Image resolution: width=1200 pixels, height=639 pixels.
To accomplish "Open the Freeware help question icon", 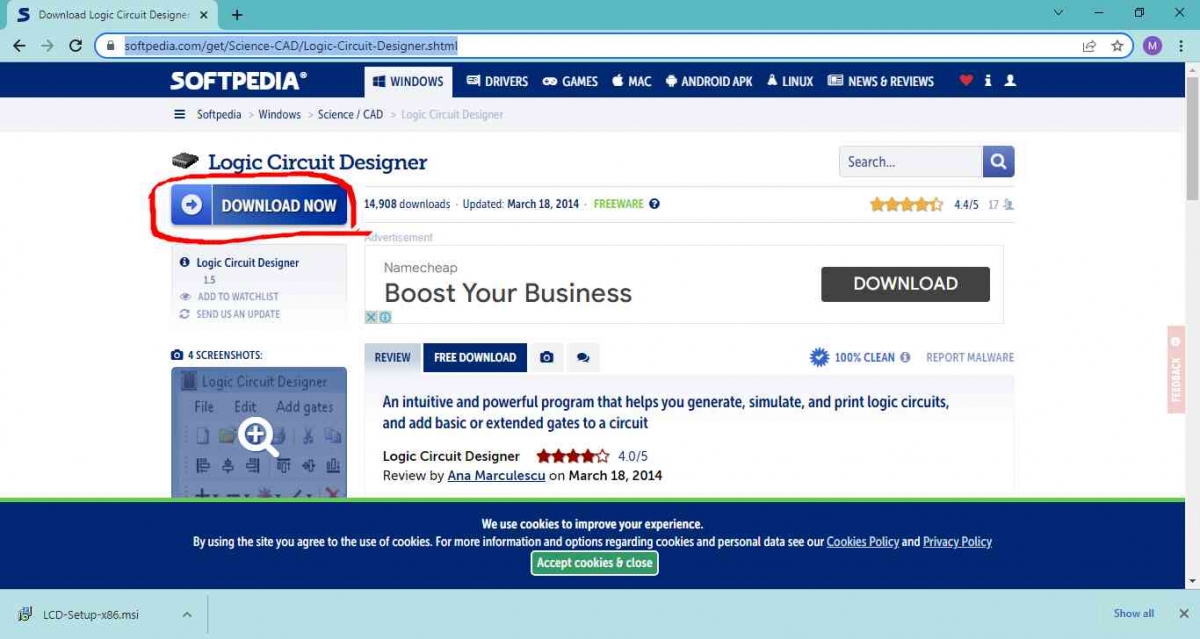I will point(655,204).
